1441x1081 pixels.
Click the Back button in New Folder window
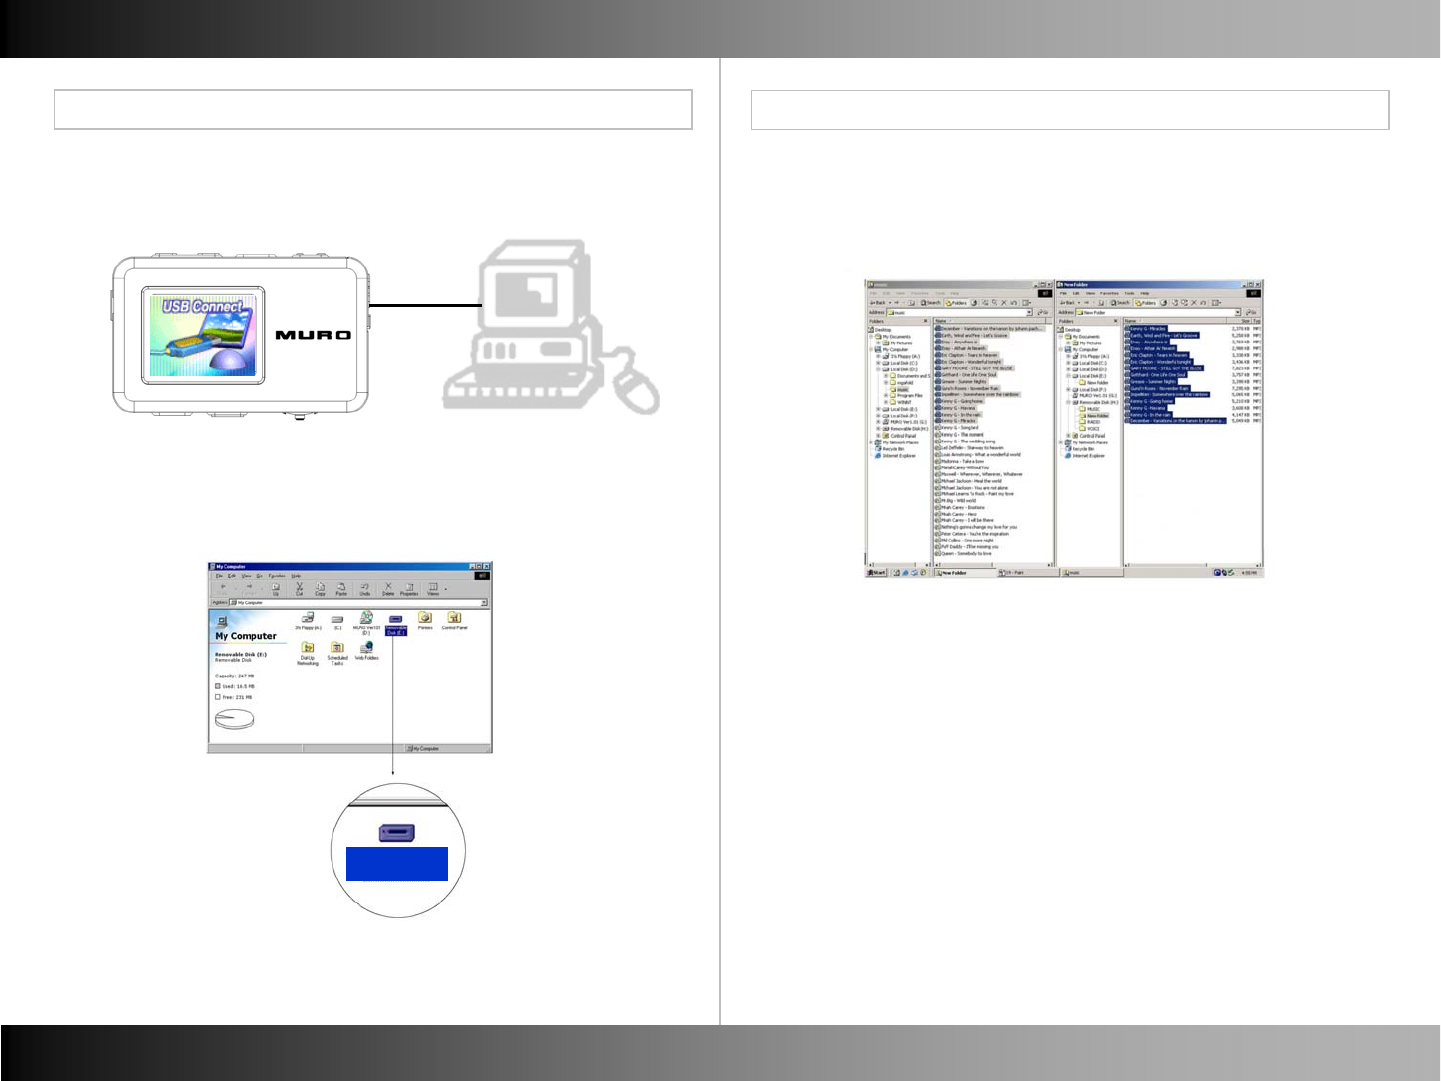click(1067, 302)
